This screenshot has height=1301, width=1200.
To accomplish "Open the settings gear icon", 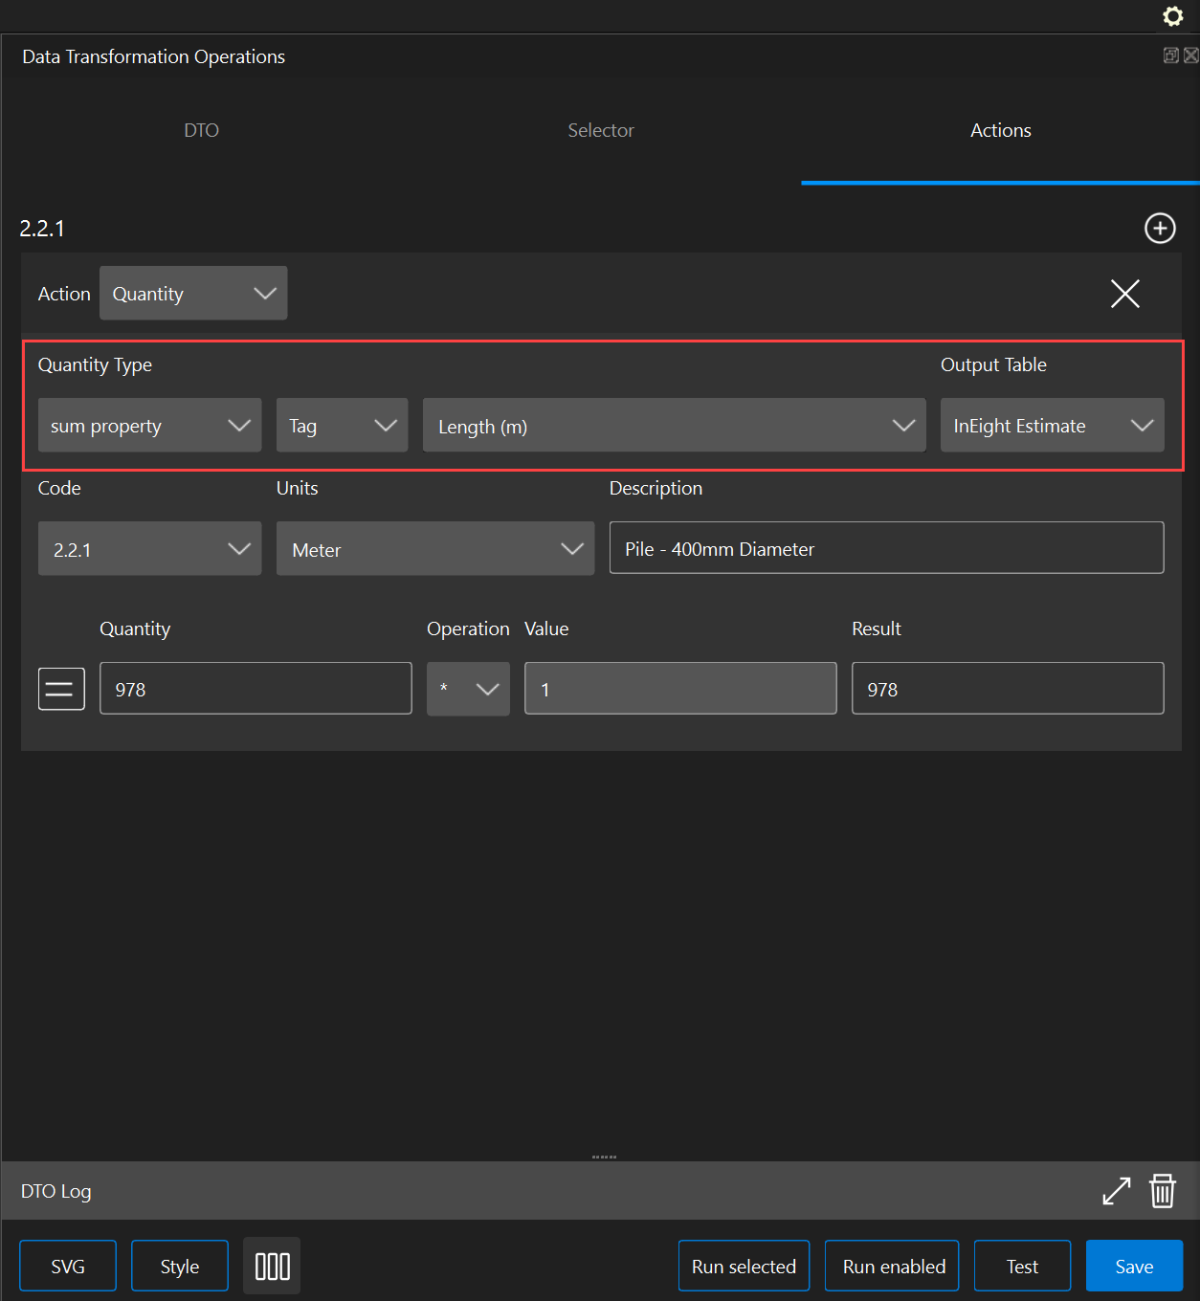I will pyautogui.click(x=1173, y=16).
